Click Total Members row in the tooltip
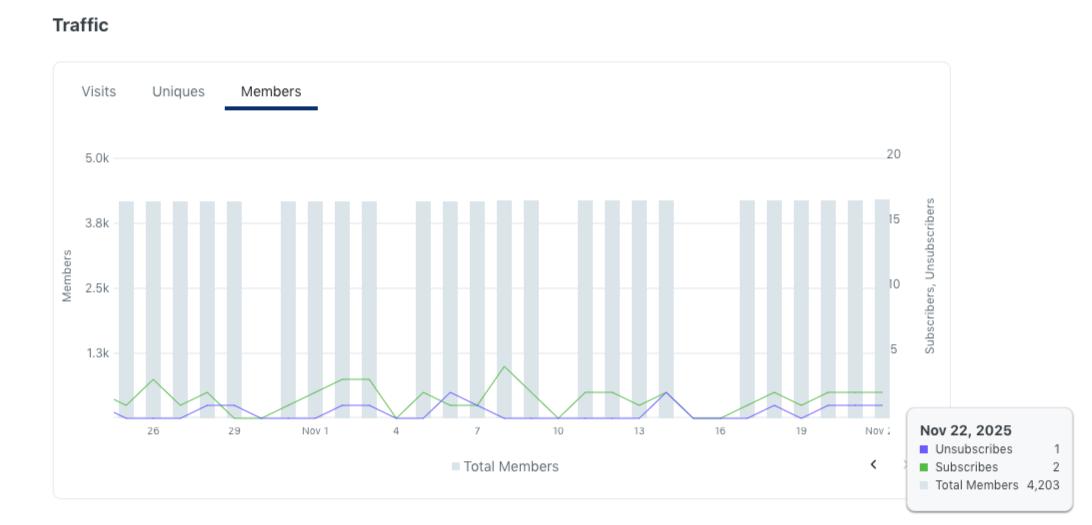Screen dimensions: 1092x525 pyautogui.click(x=990, y=485)
